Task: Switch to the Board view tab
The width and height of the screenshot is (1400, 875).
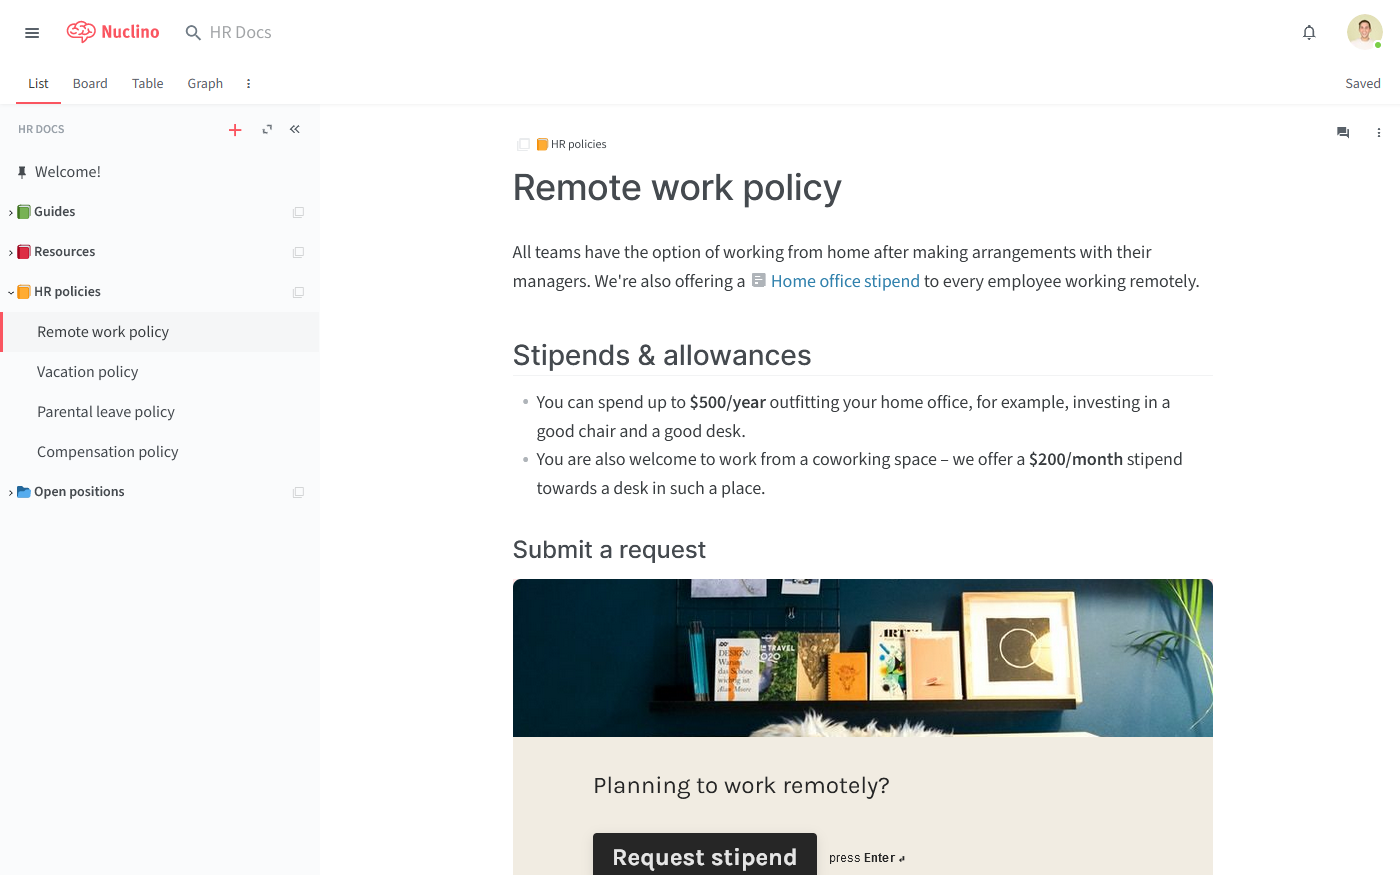Action: tap(90, 84)
